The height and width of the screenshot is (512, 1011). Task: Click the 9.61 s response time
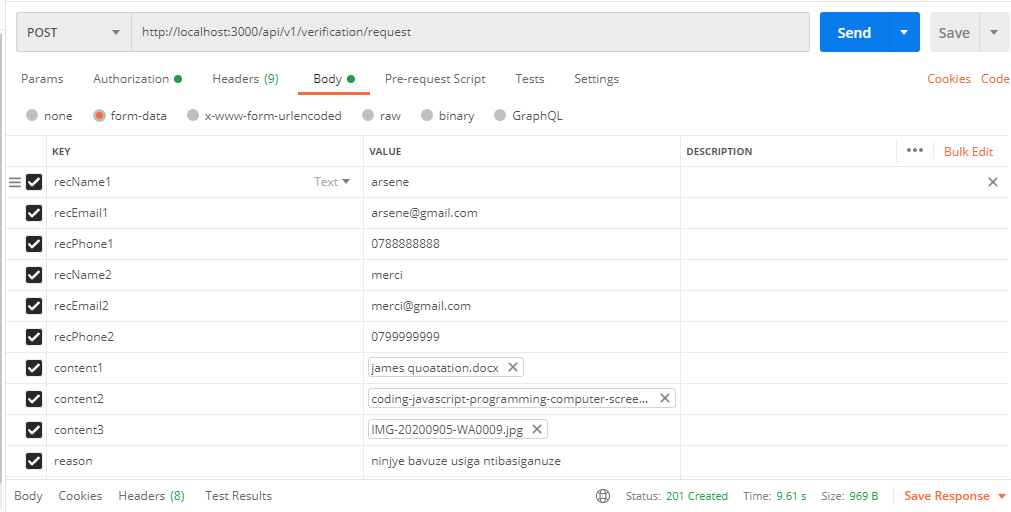coord(792,496)
